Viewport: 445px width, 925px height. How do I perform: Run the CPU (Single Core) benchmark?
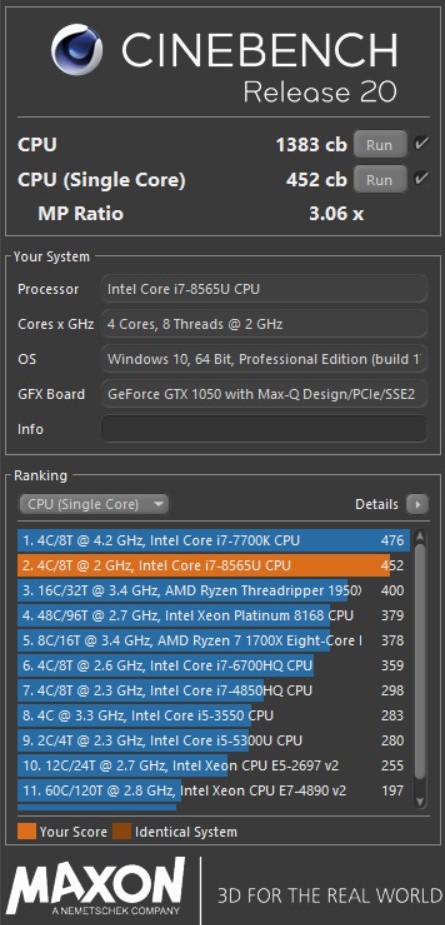(380, 179)
